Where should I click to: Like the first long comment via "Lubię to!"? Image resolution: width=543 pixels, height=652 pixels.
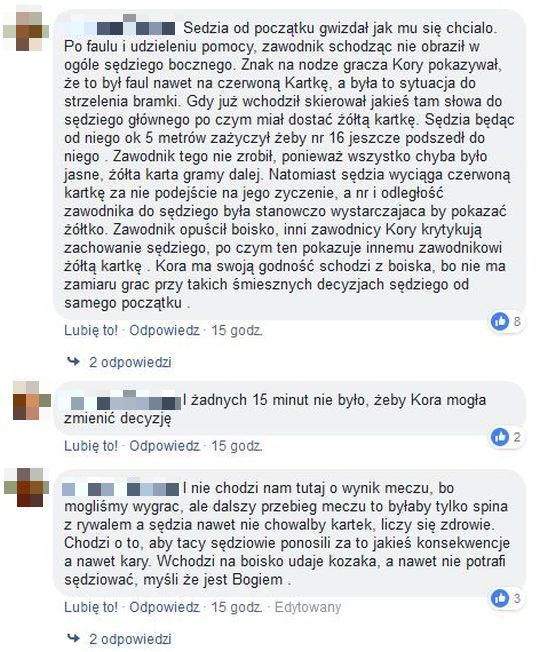click(91, 330)
